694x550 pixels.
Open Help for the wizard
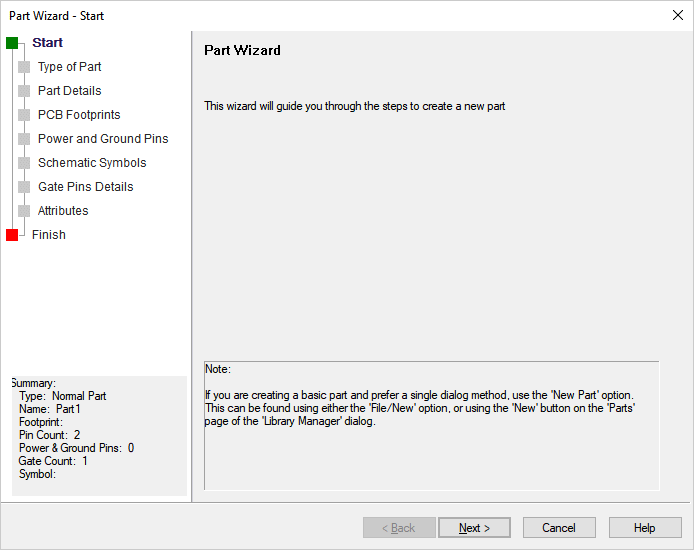645,528
